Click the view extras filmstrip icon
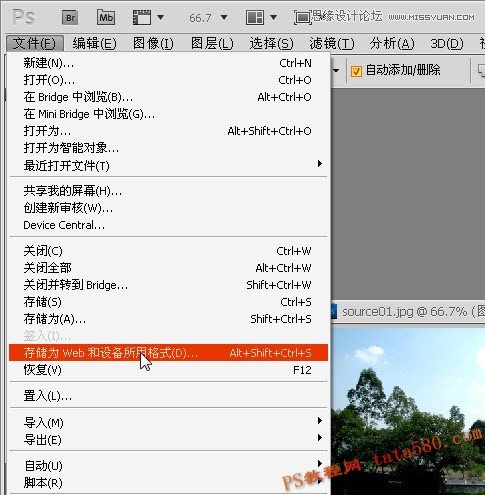Image resolution: width=485 pixels, height=495 pixels. tap(142, 17)
